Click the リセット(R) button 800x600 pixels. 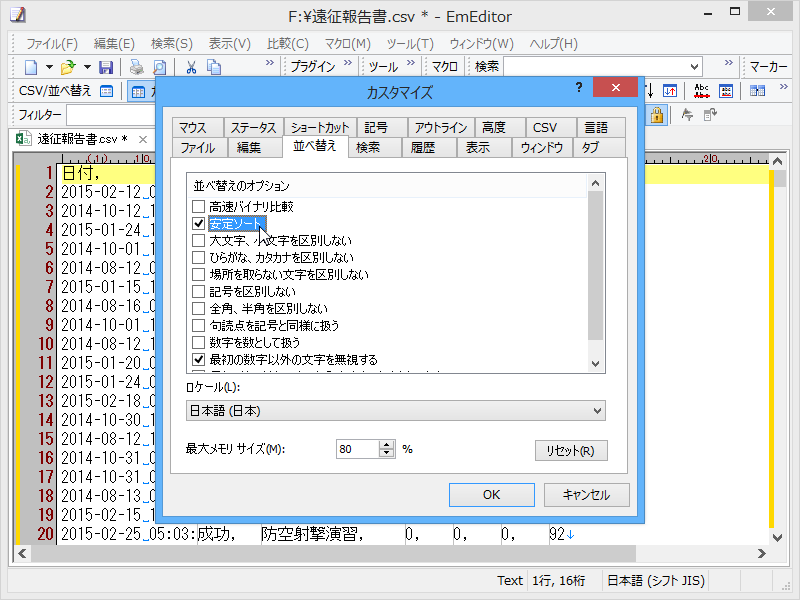click(x=571, y=451)
